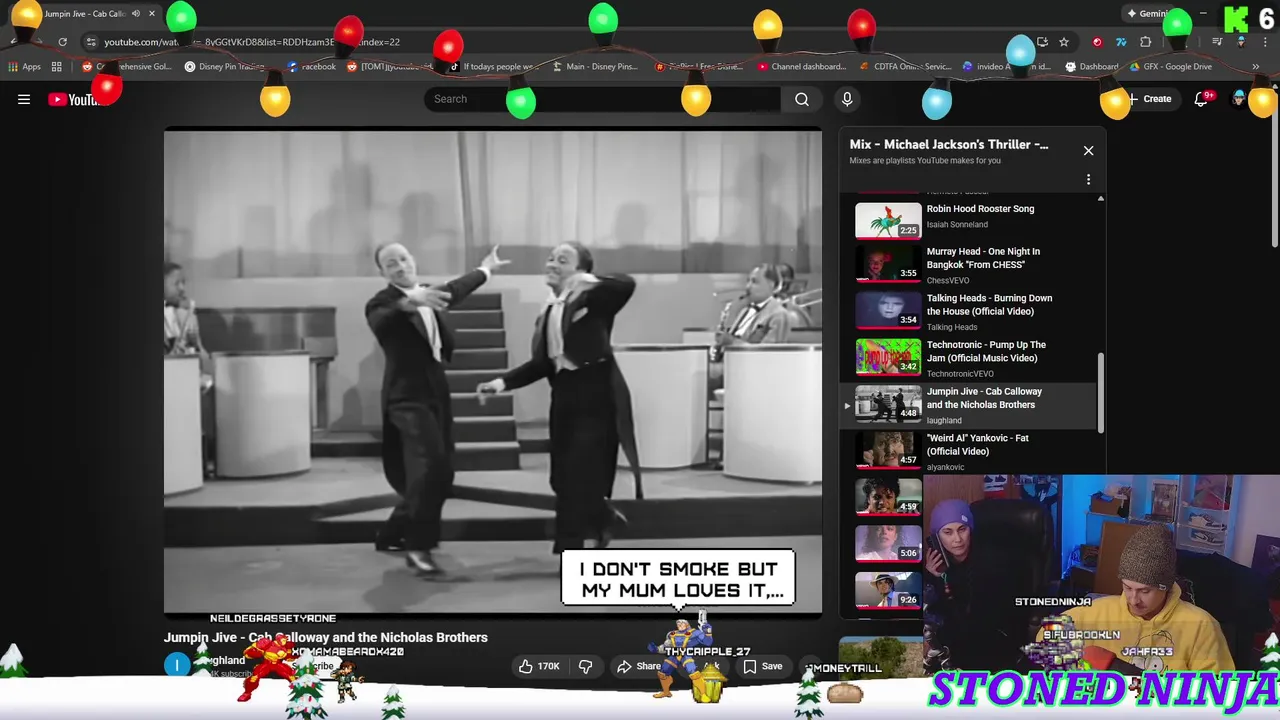Bookmark this page with the star icon
Viewport: 1280px width, 720px height.
point(1064,42)
